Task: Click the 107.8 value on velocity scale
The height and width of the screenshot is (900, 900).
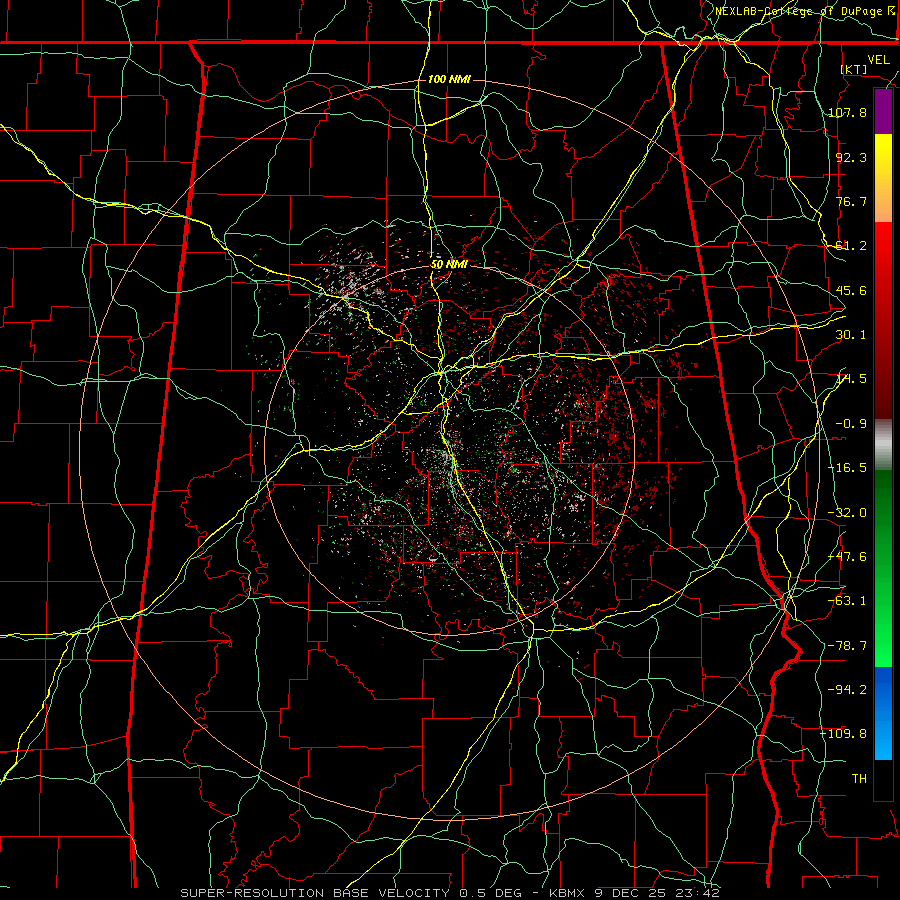Action: point(847,112)
